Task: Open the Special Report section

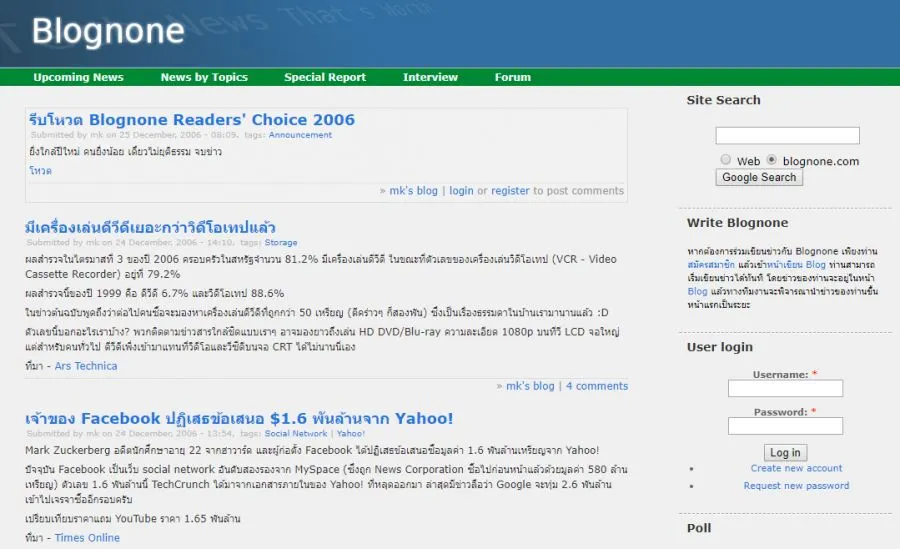Action: click(325, 77)
